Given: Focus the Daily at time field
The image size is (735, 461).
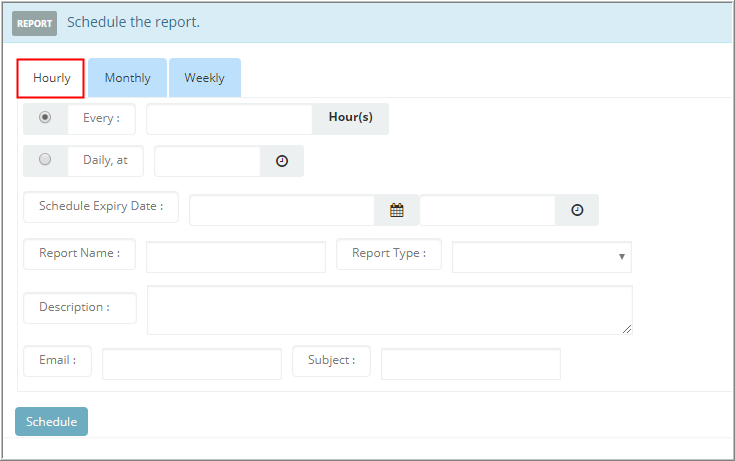Looking at the screenshot, I should [207, 161].
